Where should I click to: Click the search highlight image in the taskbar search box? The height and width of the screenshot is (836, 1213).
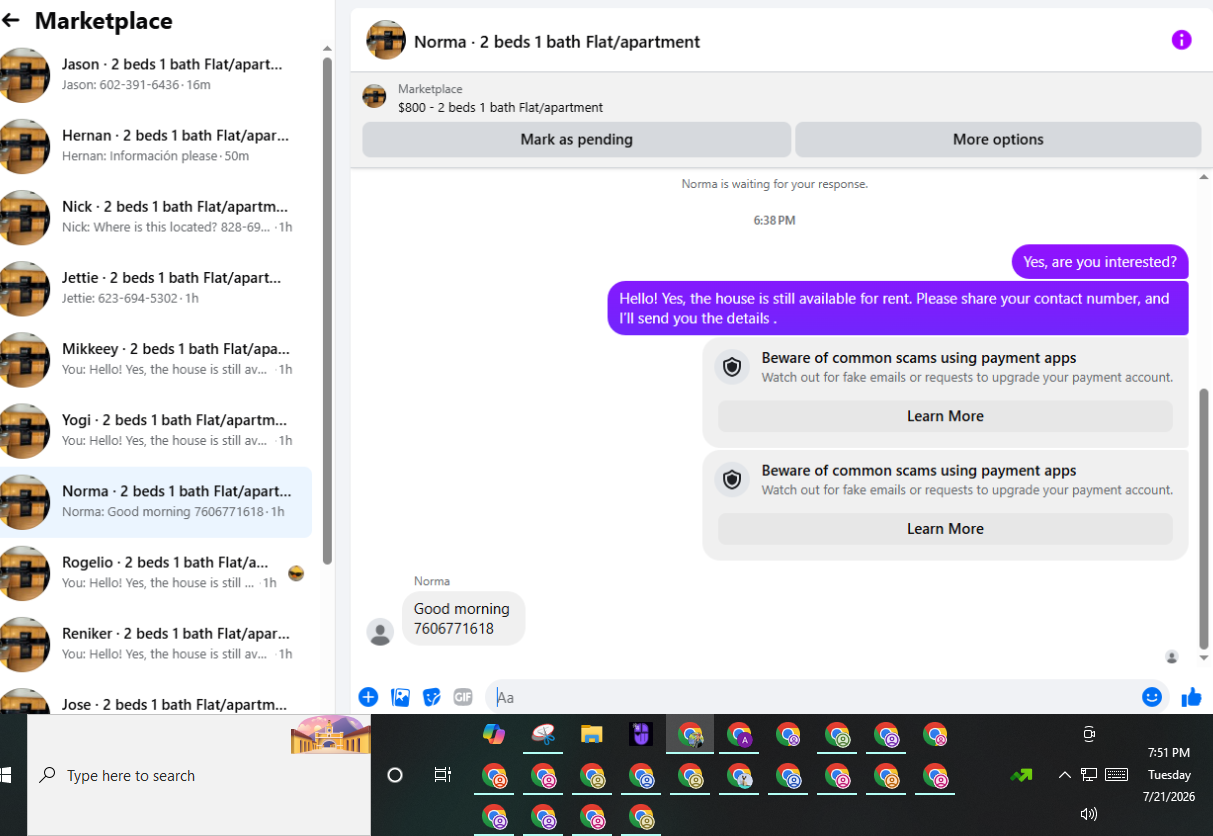click(x=330, y=735)
